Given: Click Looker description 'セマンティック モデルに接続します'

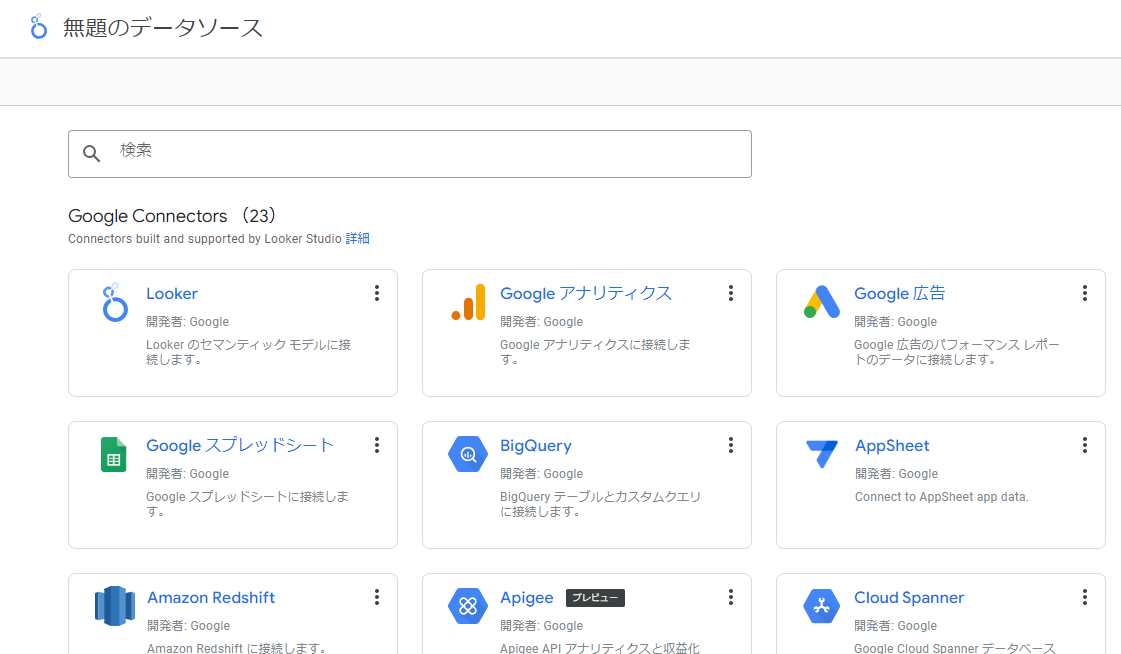Looking at the screenshot, I should 248,352.
